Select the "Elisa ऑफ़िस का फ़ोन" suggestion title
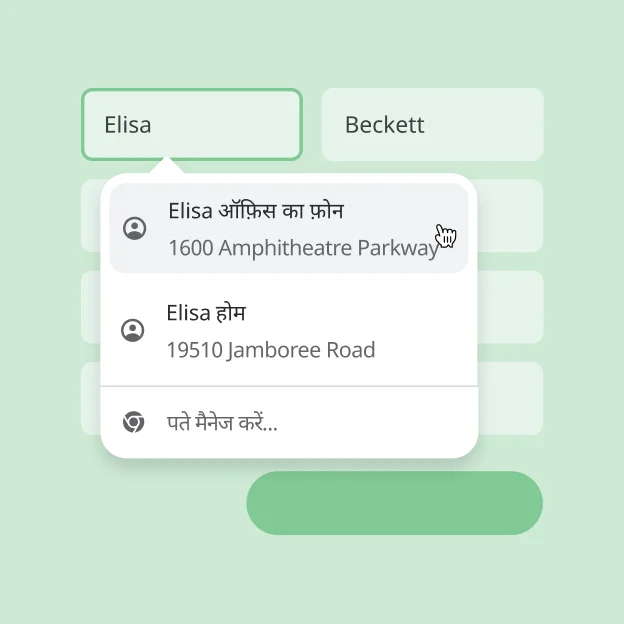 pyautogui.click(x=256, y=211)
